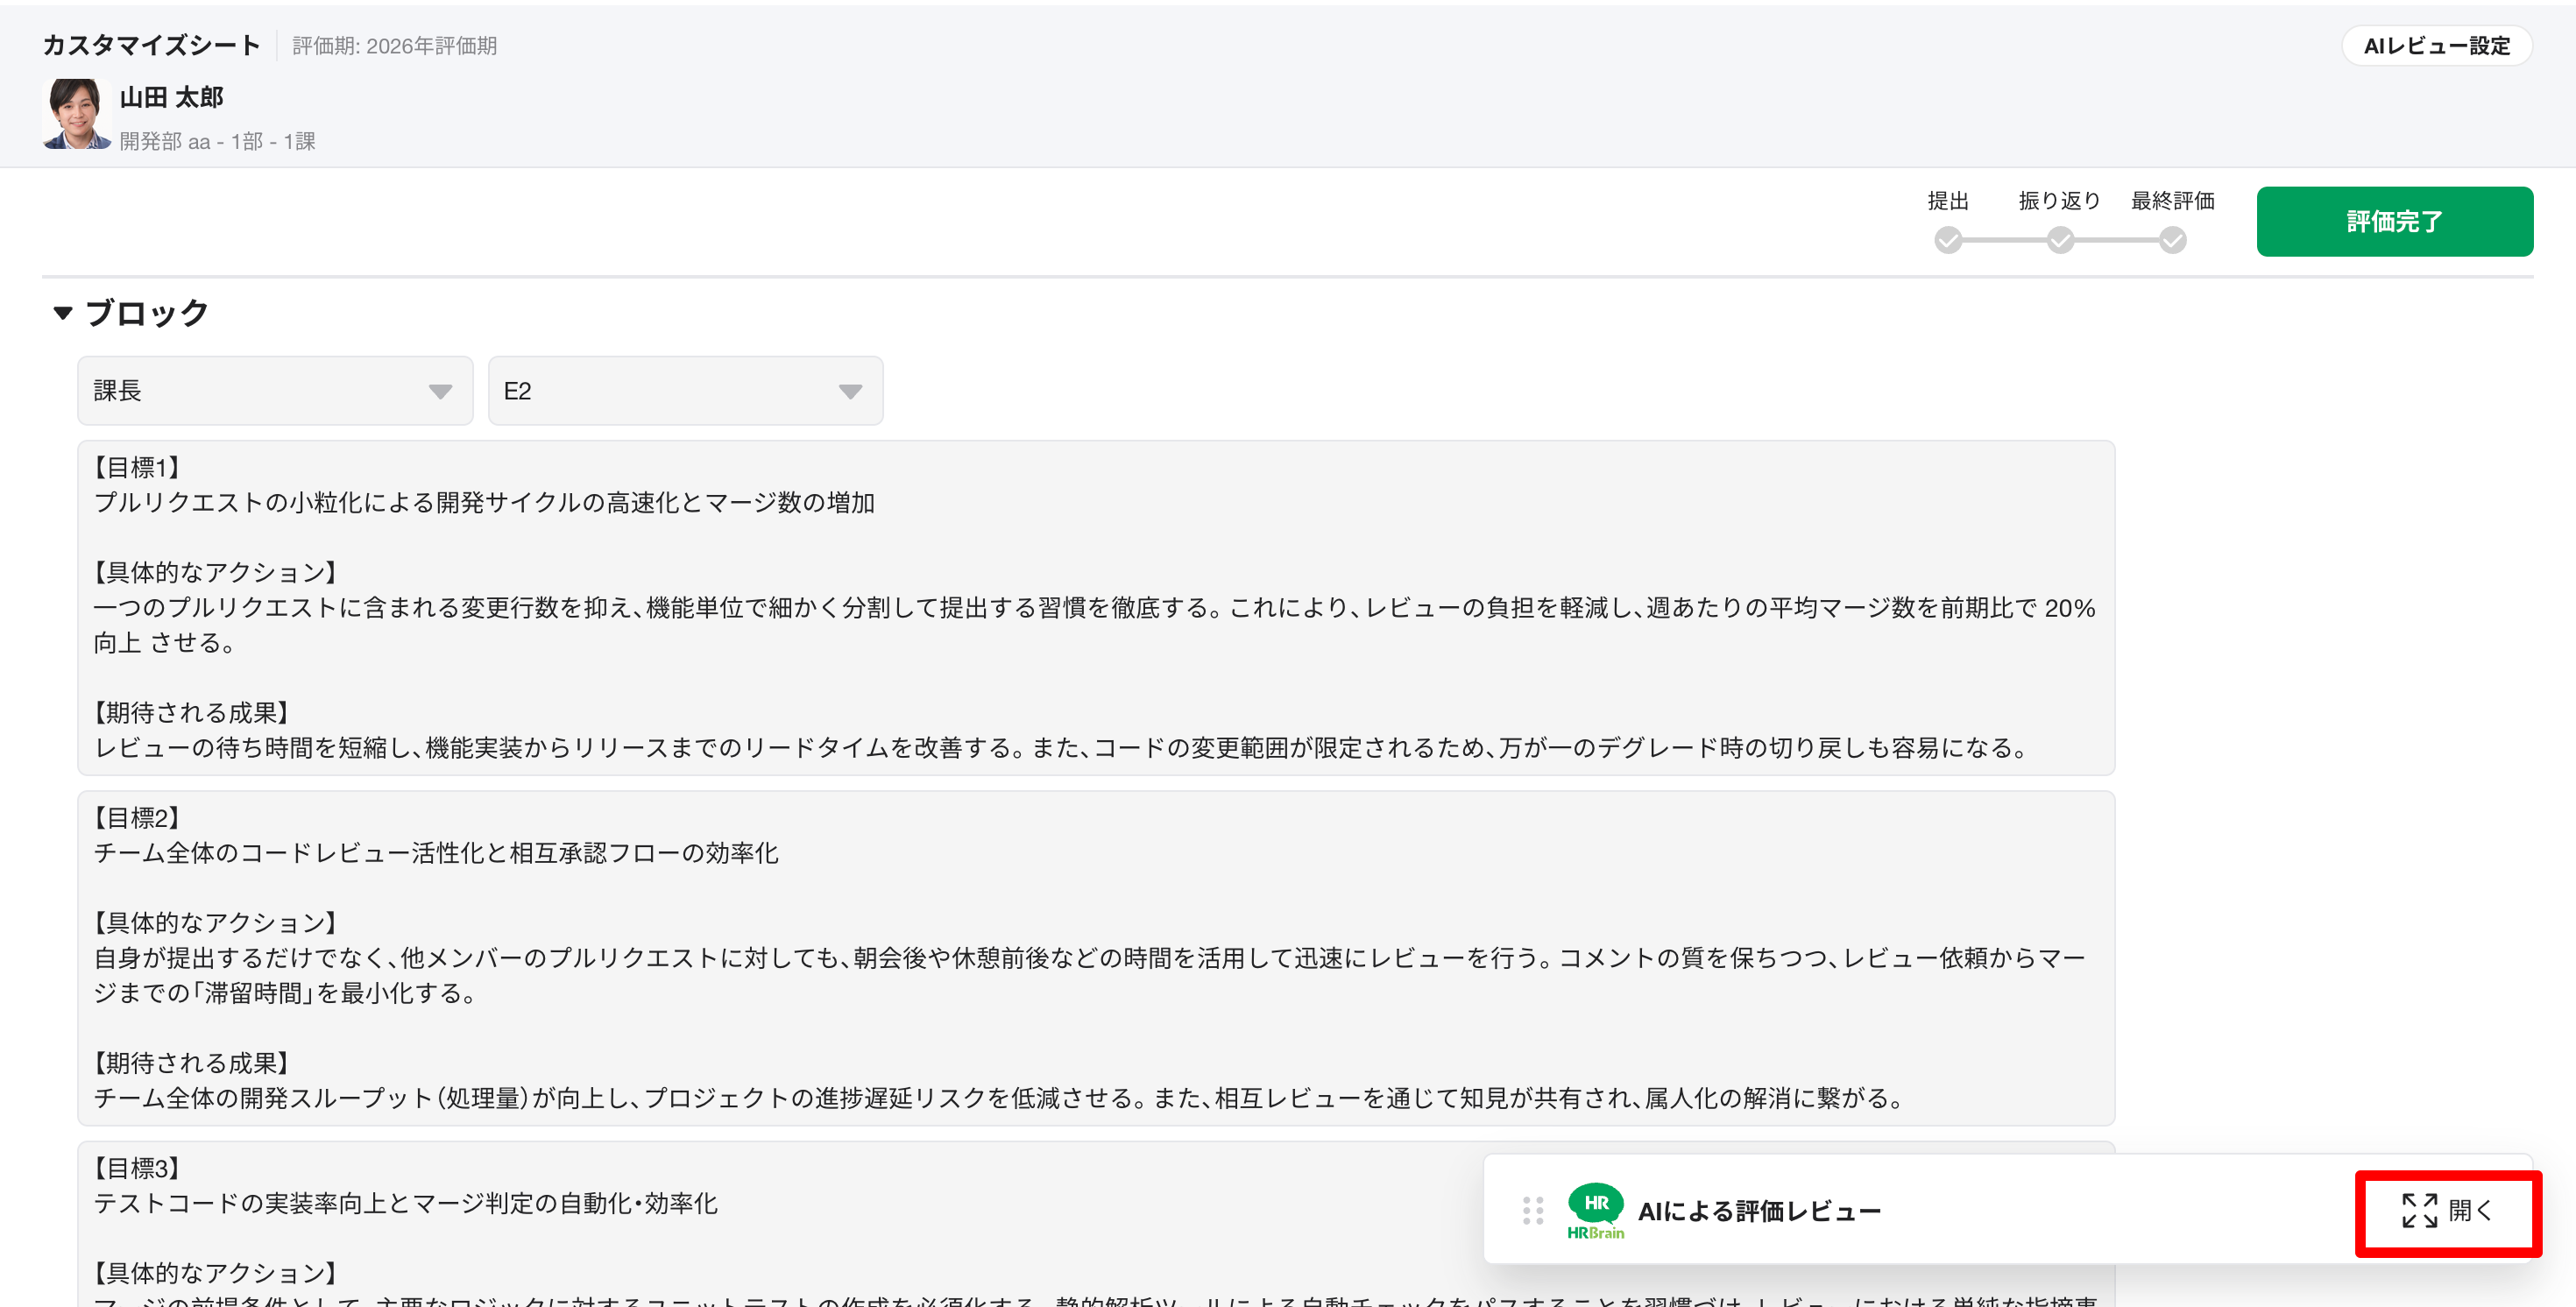This screenshot has width=2576, height=1307.
Task: Click the カスタマイズシート heading
Action: (151, 45)
